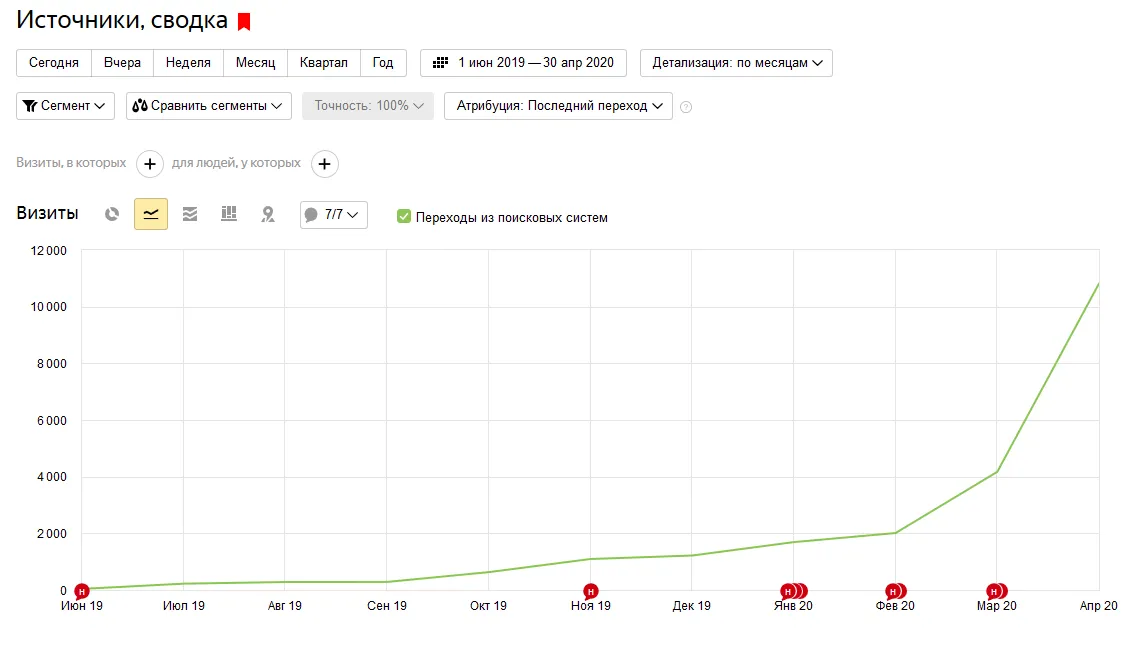Viewport: 1126px width, 656px height.
Task: Expand Атрибуция: Последний переход dropdown
Action: (559, 106)
